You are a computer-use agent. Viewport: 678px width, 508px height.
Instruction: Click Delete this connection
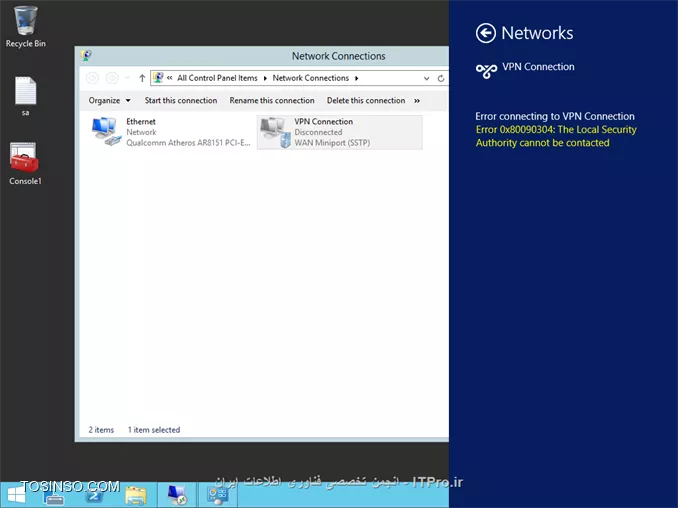366,100
